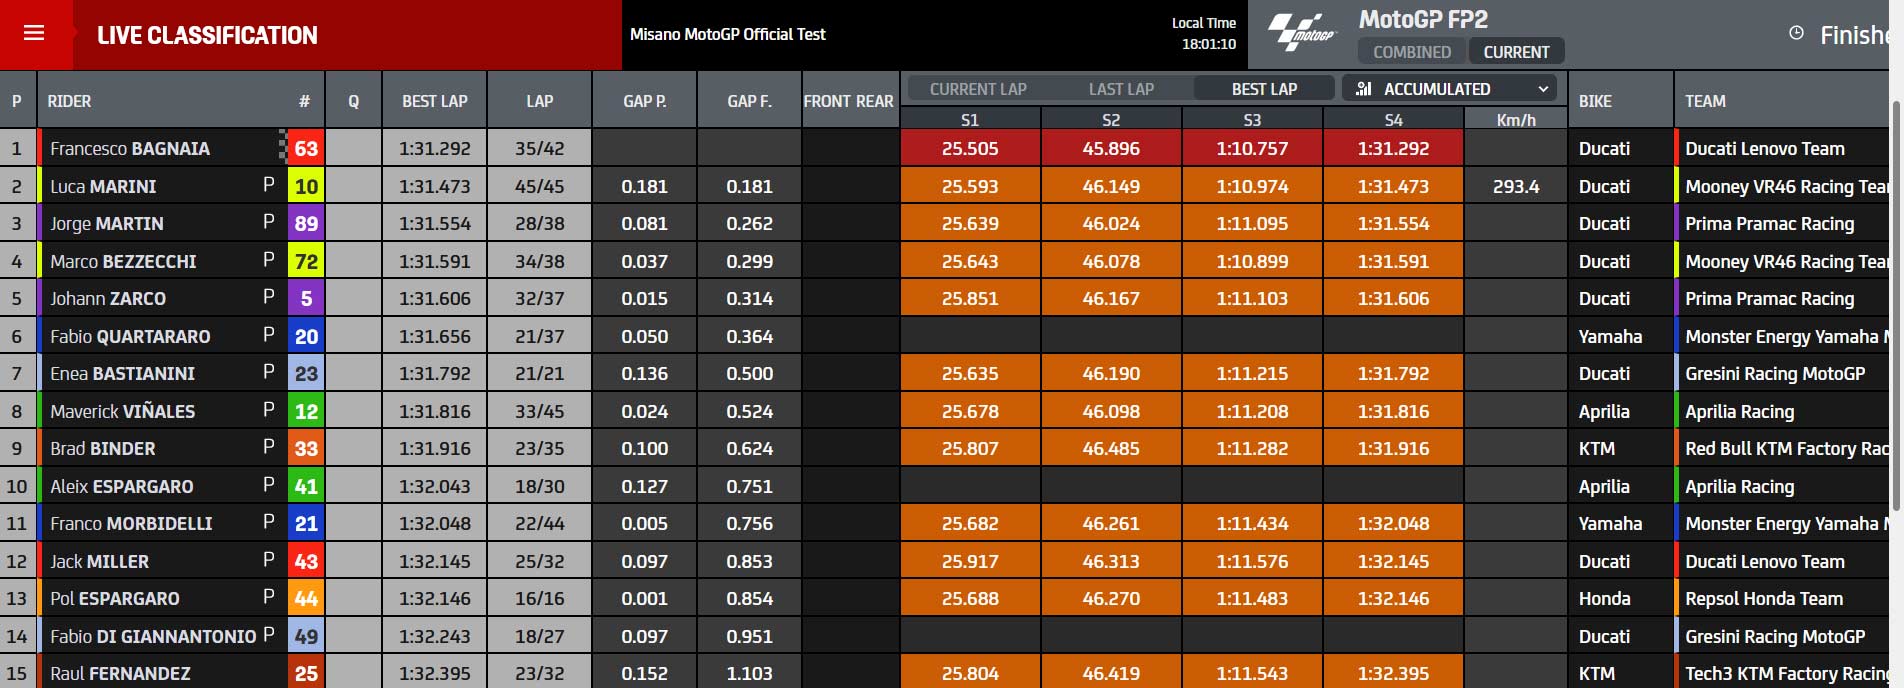Open the hamburger menu

[34, 33]
